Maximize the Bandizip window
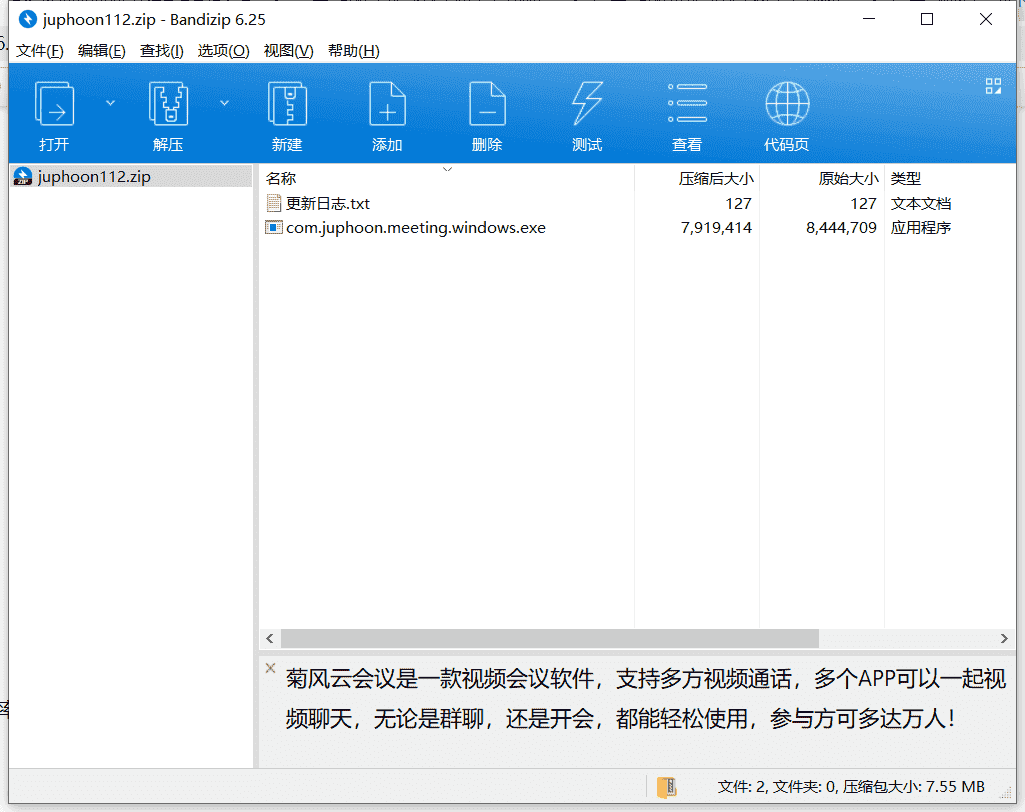The width and height of the screenshot is (1025, 812). 927,20
